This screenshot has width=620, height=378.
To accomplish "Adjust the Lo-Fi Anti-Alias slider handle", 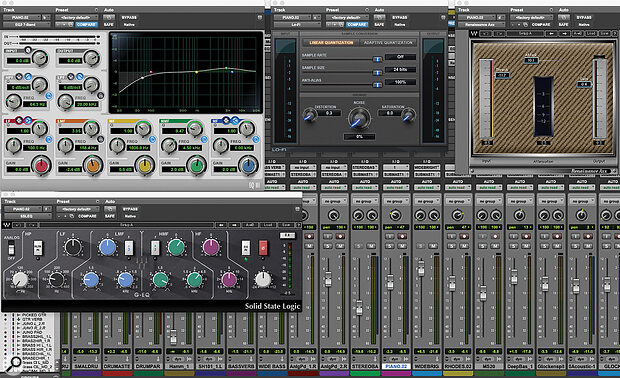I will (378, 85).
